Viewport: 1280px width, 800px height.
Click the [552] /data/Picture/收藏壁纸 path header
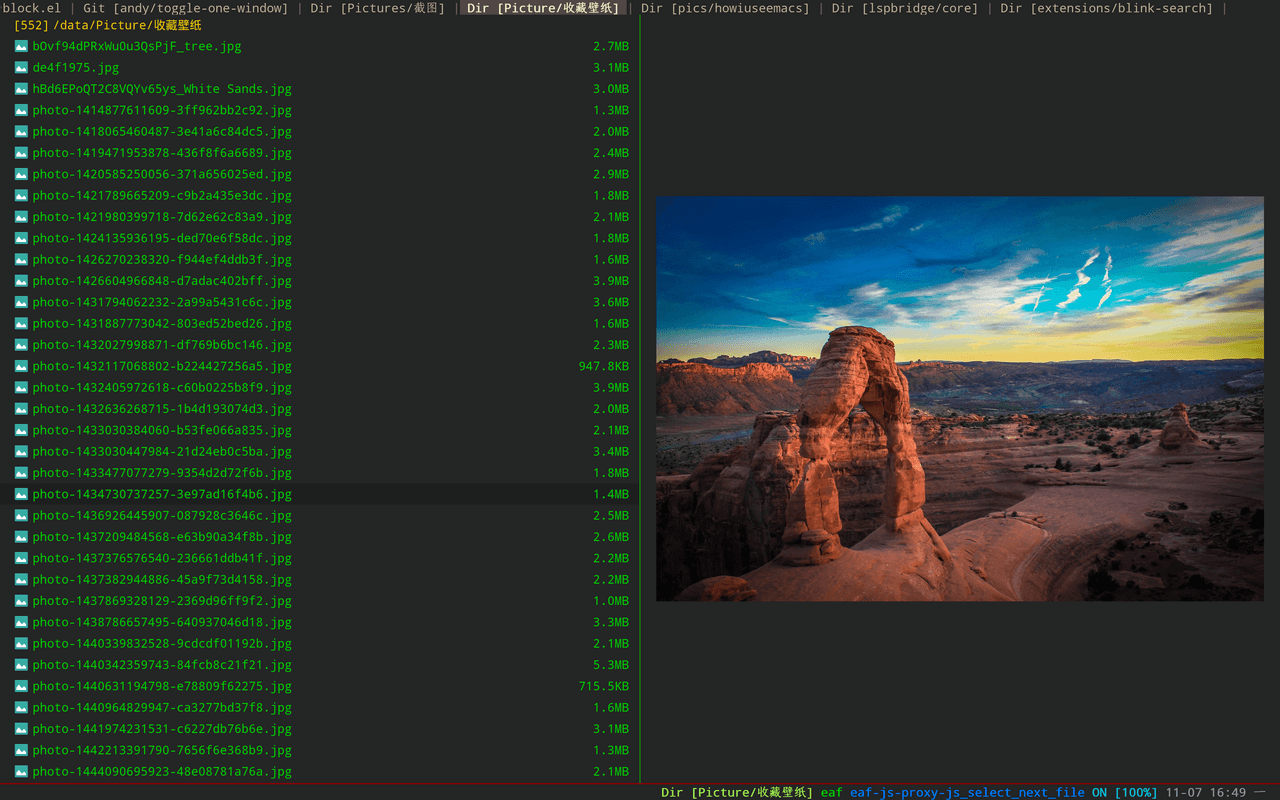pos(108,25)
